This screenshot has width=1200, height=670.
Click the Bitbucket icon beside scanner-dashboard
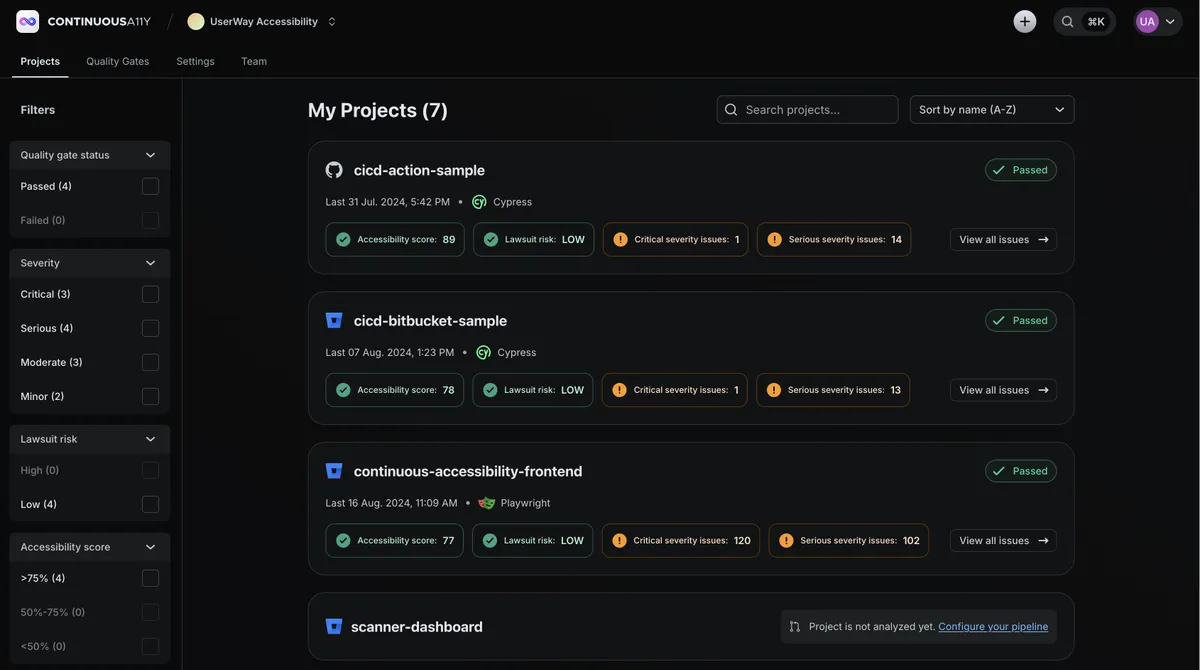334,627
